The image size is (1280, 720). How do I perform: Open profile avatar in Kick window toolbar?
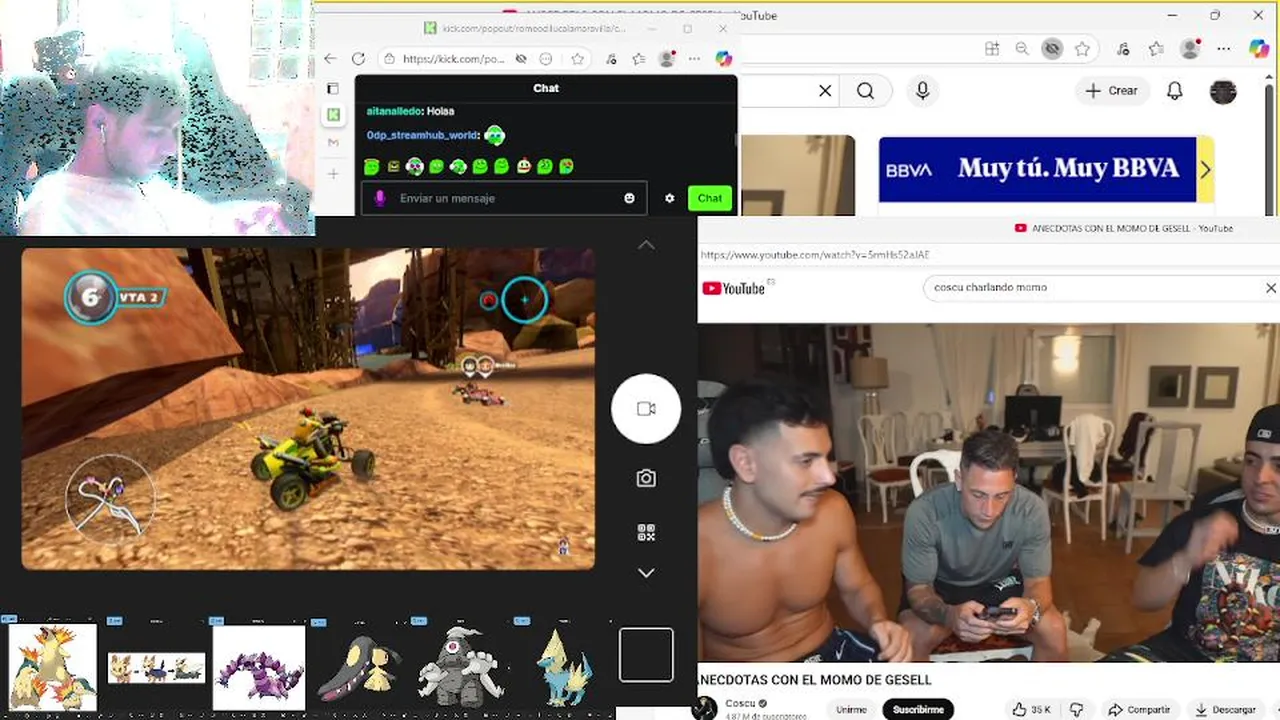(667, 59)
